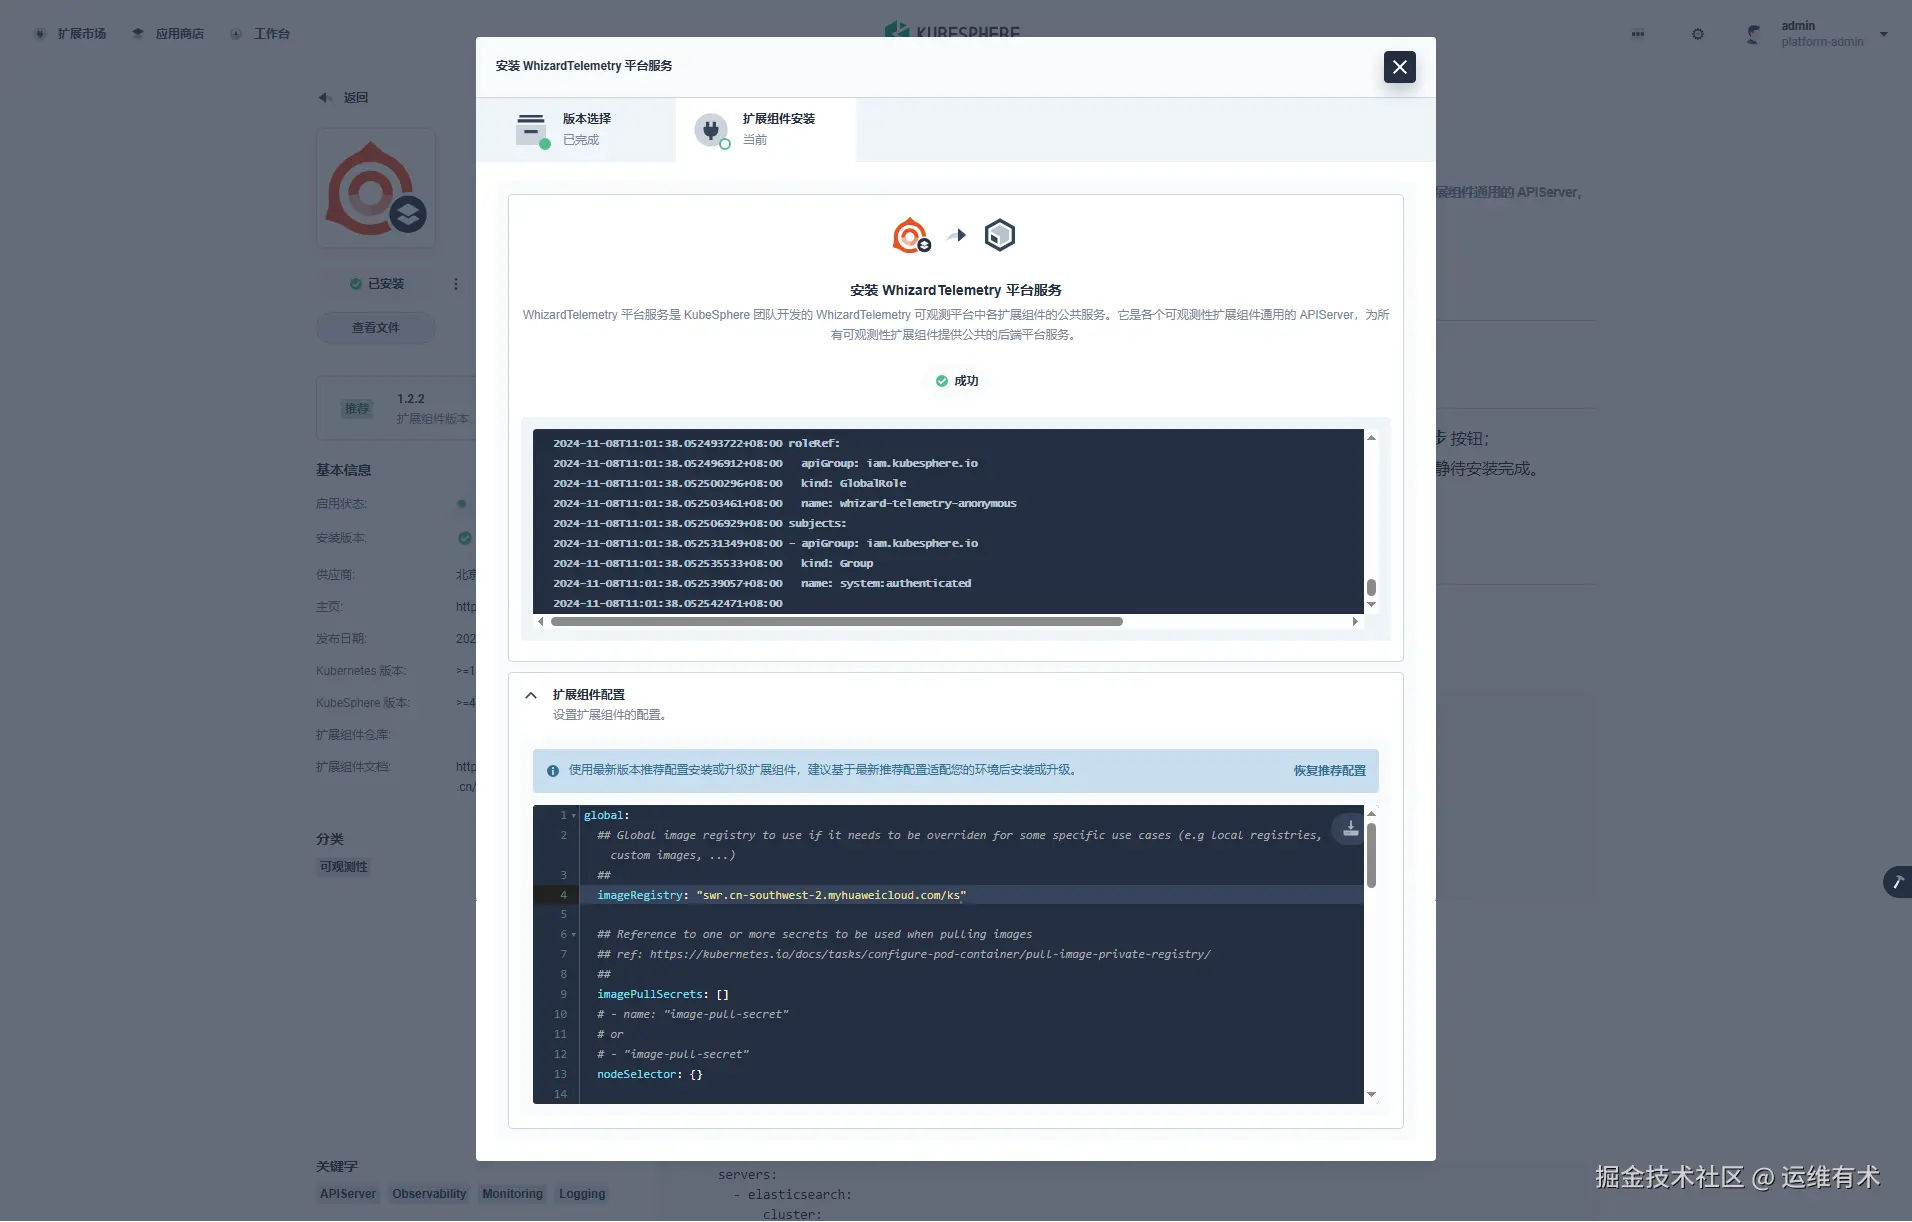Screen dimensions: 1912x1222
Task: Click the floating toolbox icon at the right edge
Action: (x=1897, y=882)
